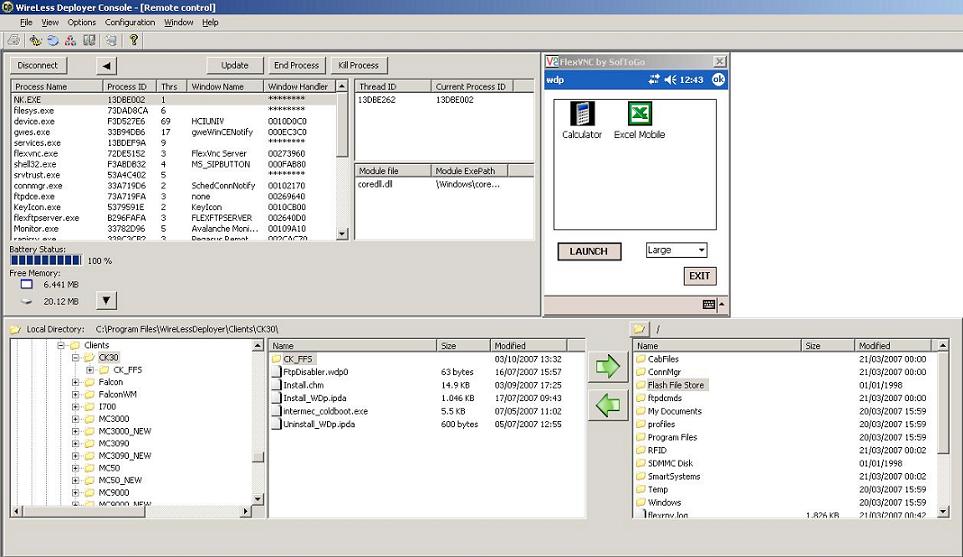Expand the Falcon folder in tree

tap(76, 382)
